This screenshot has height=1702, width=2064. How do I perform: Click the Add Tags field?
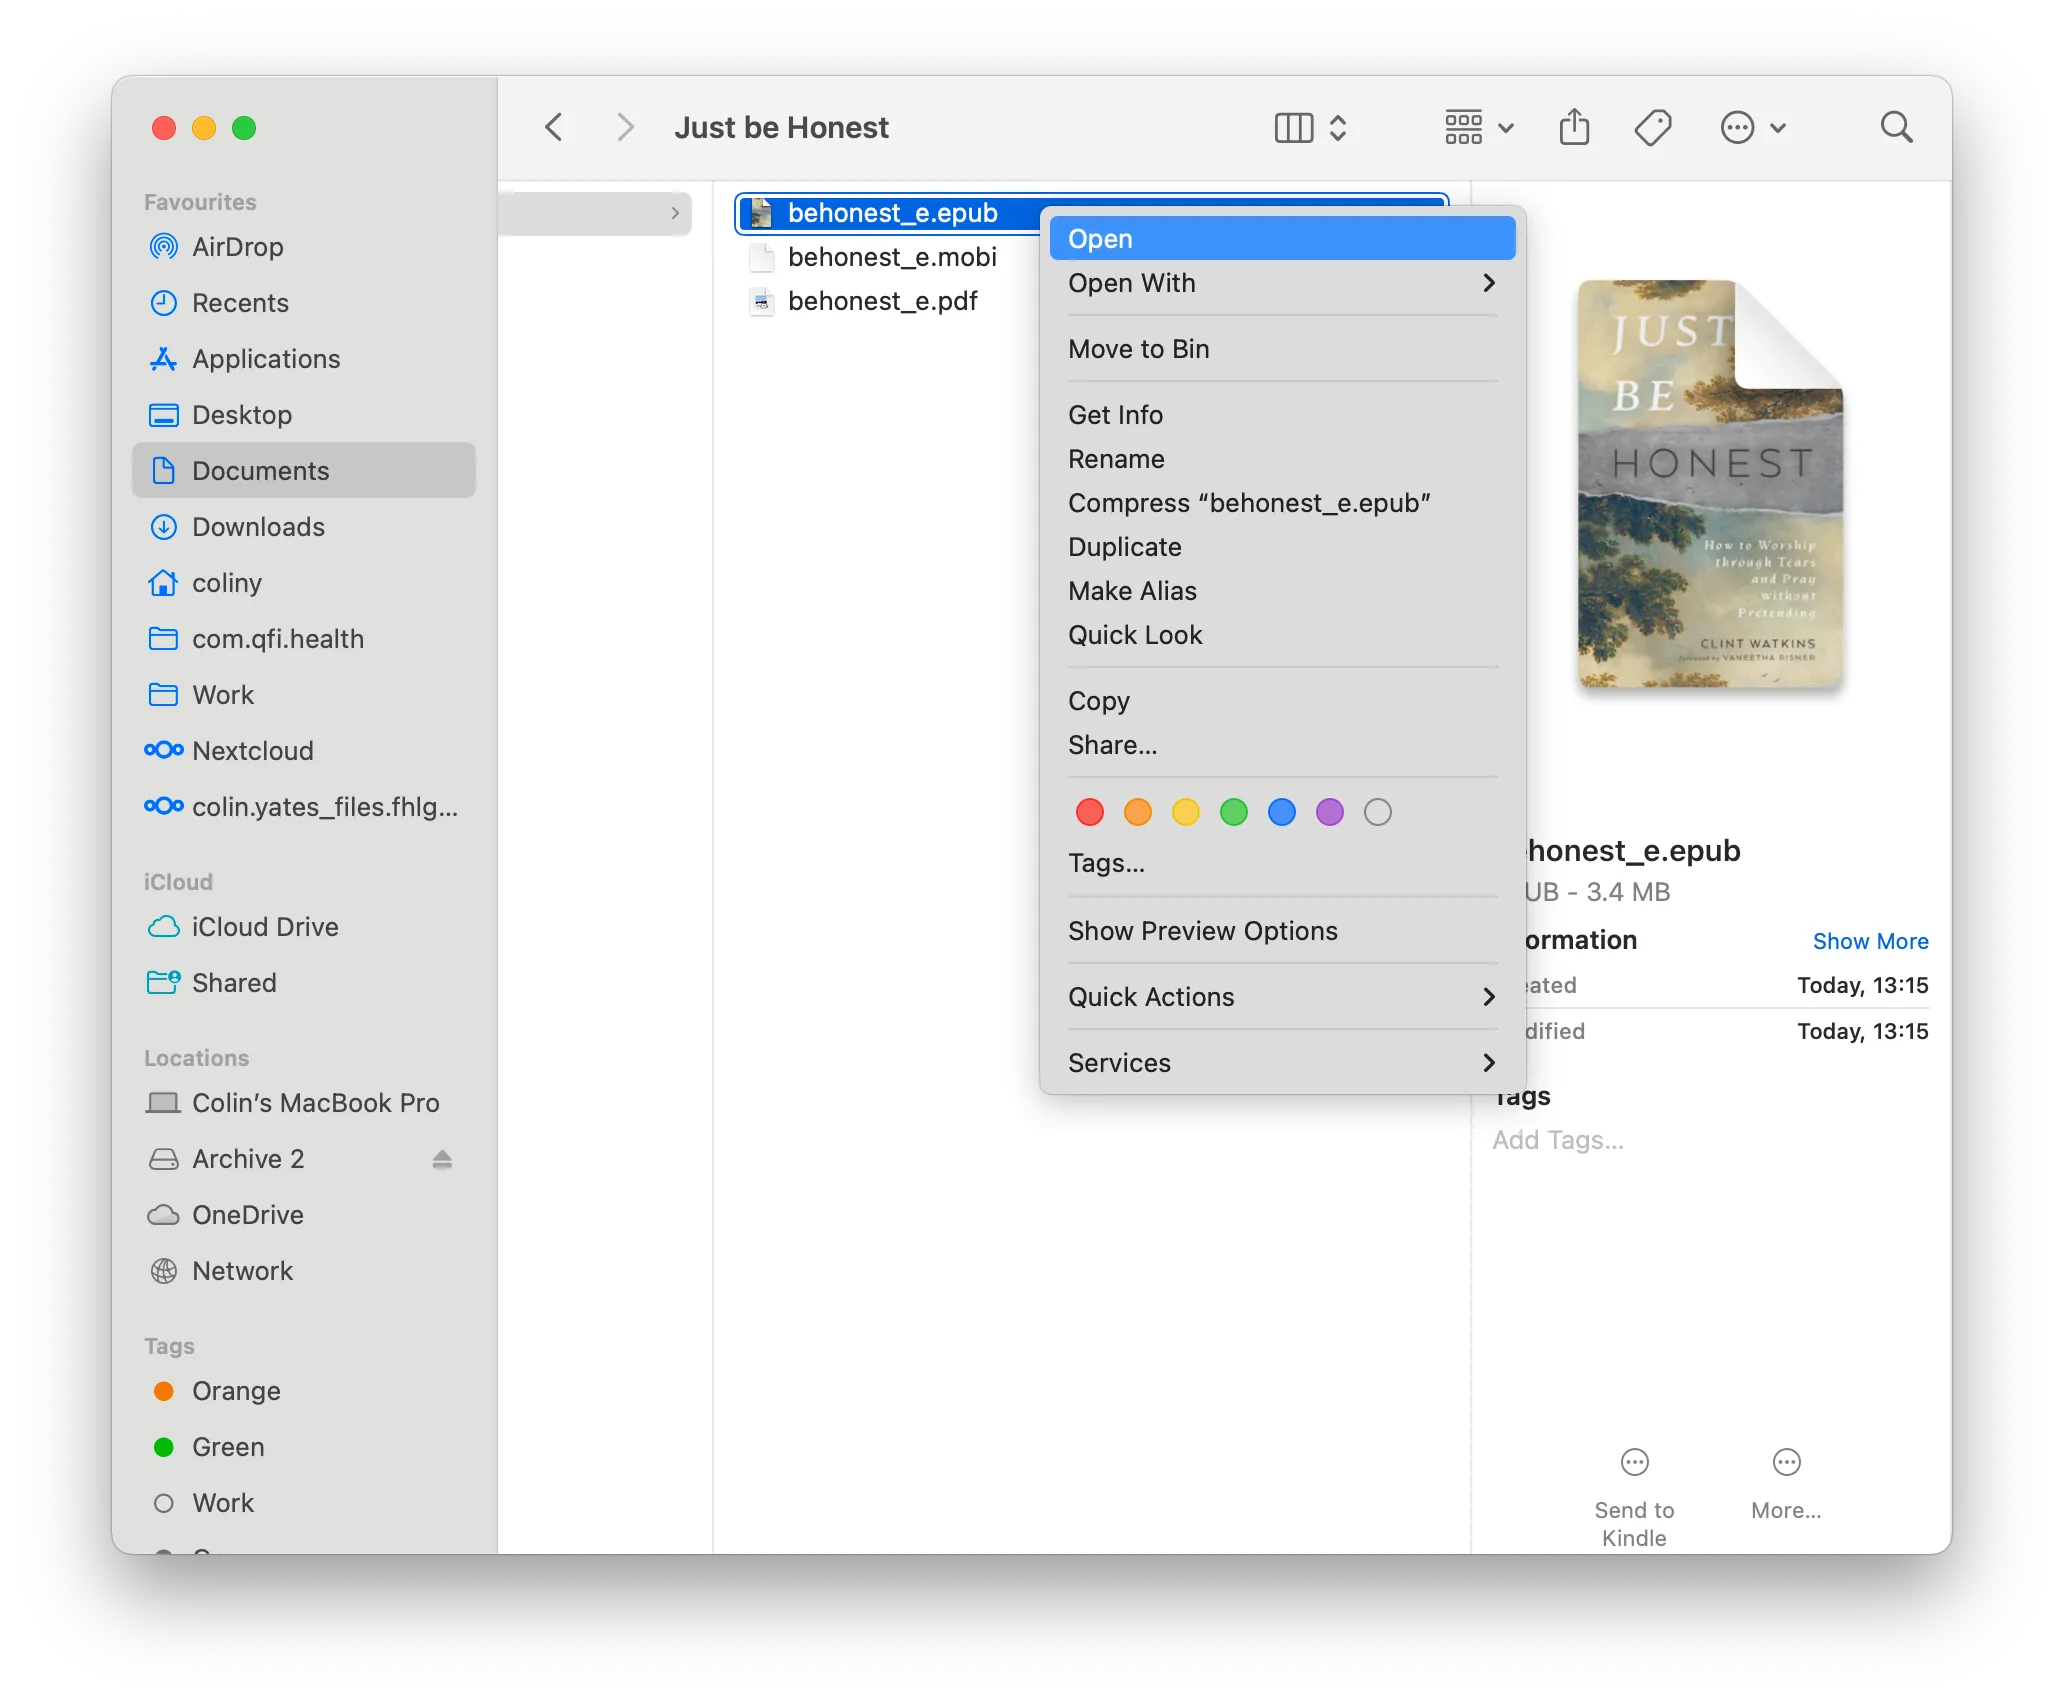pyautogui.click(x=1558, y=1140)
